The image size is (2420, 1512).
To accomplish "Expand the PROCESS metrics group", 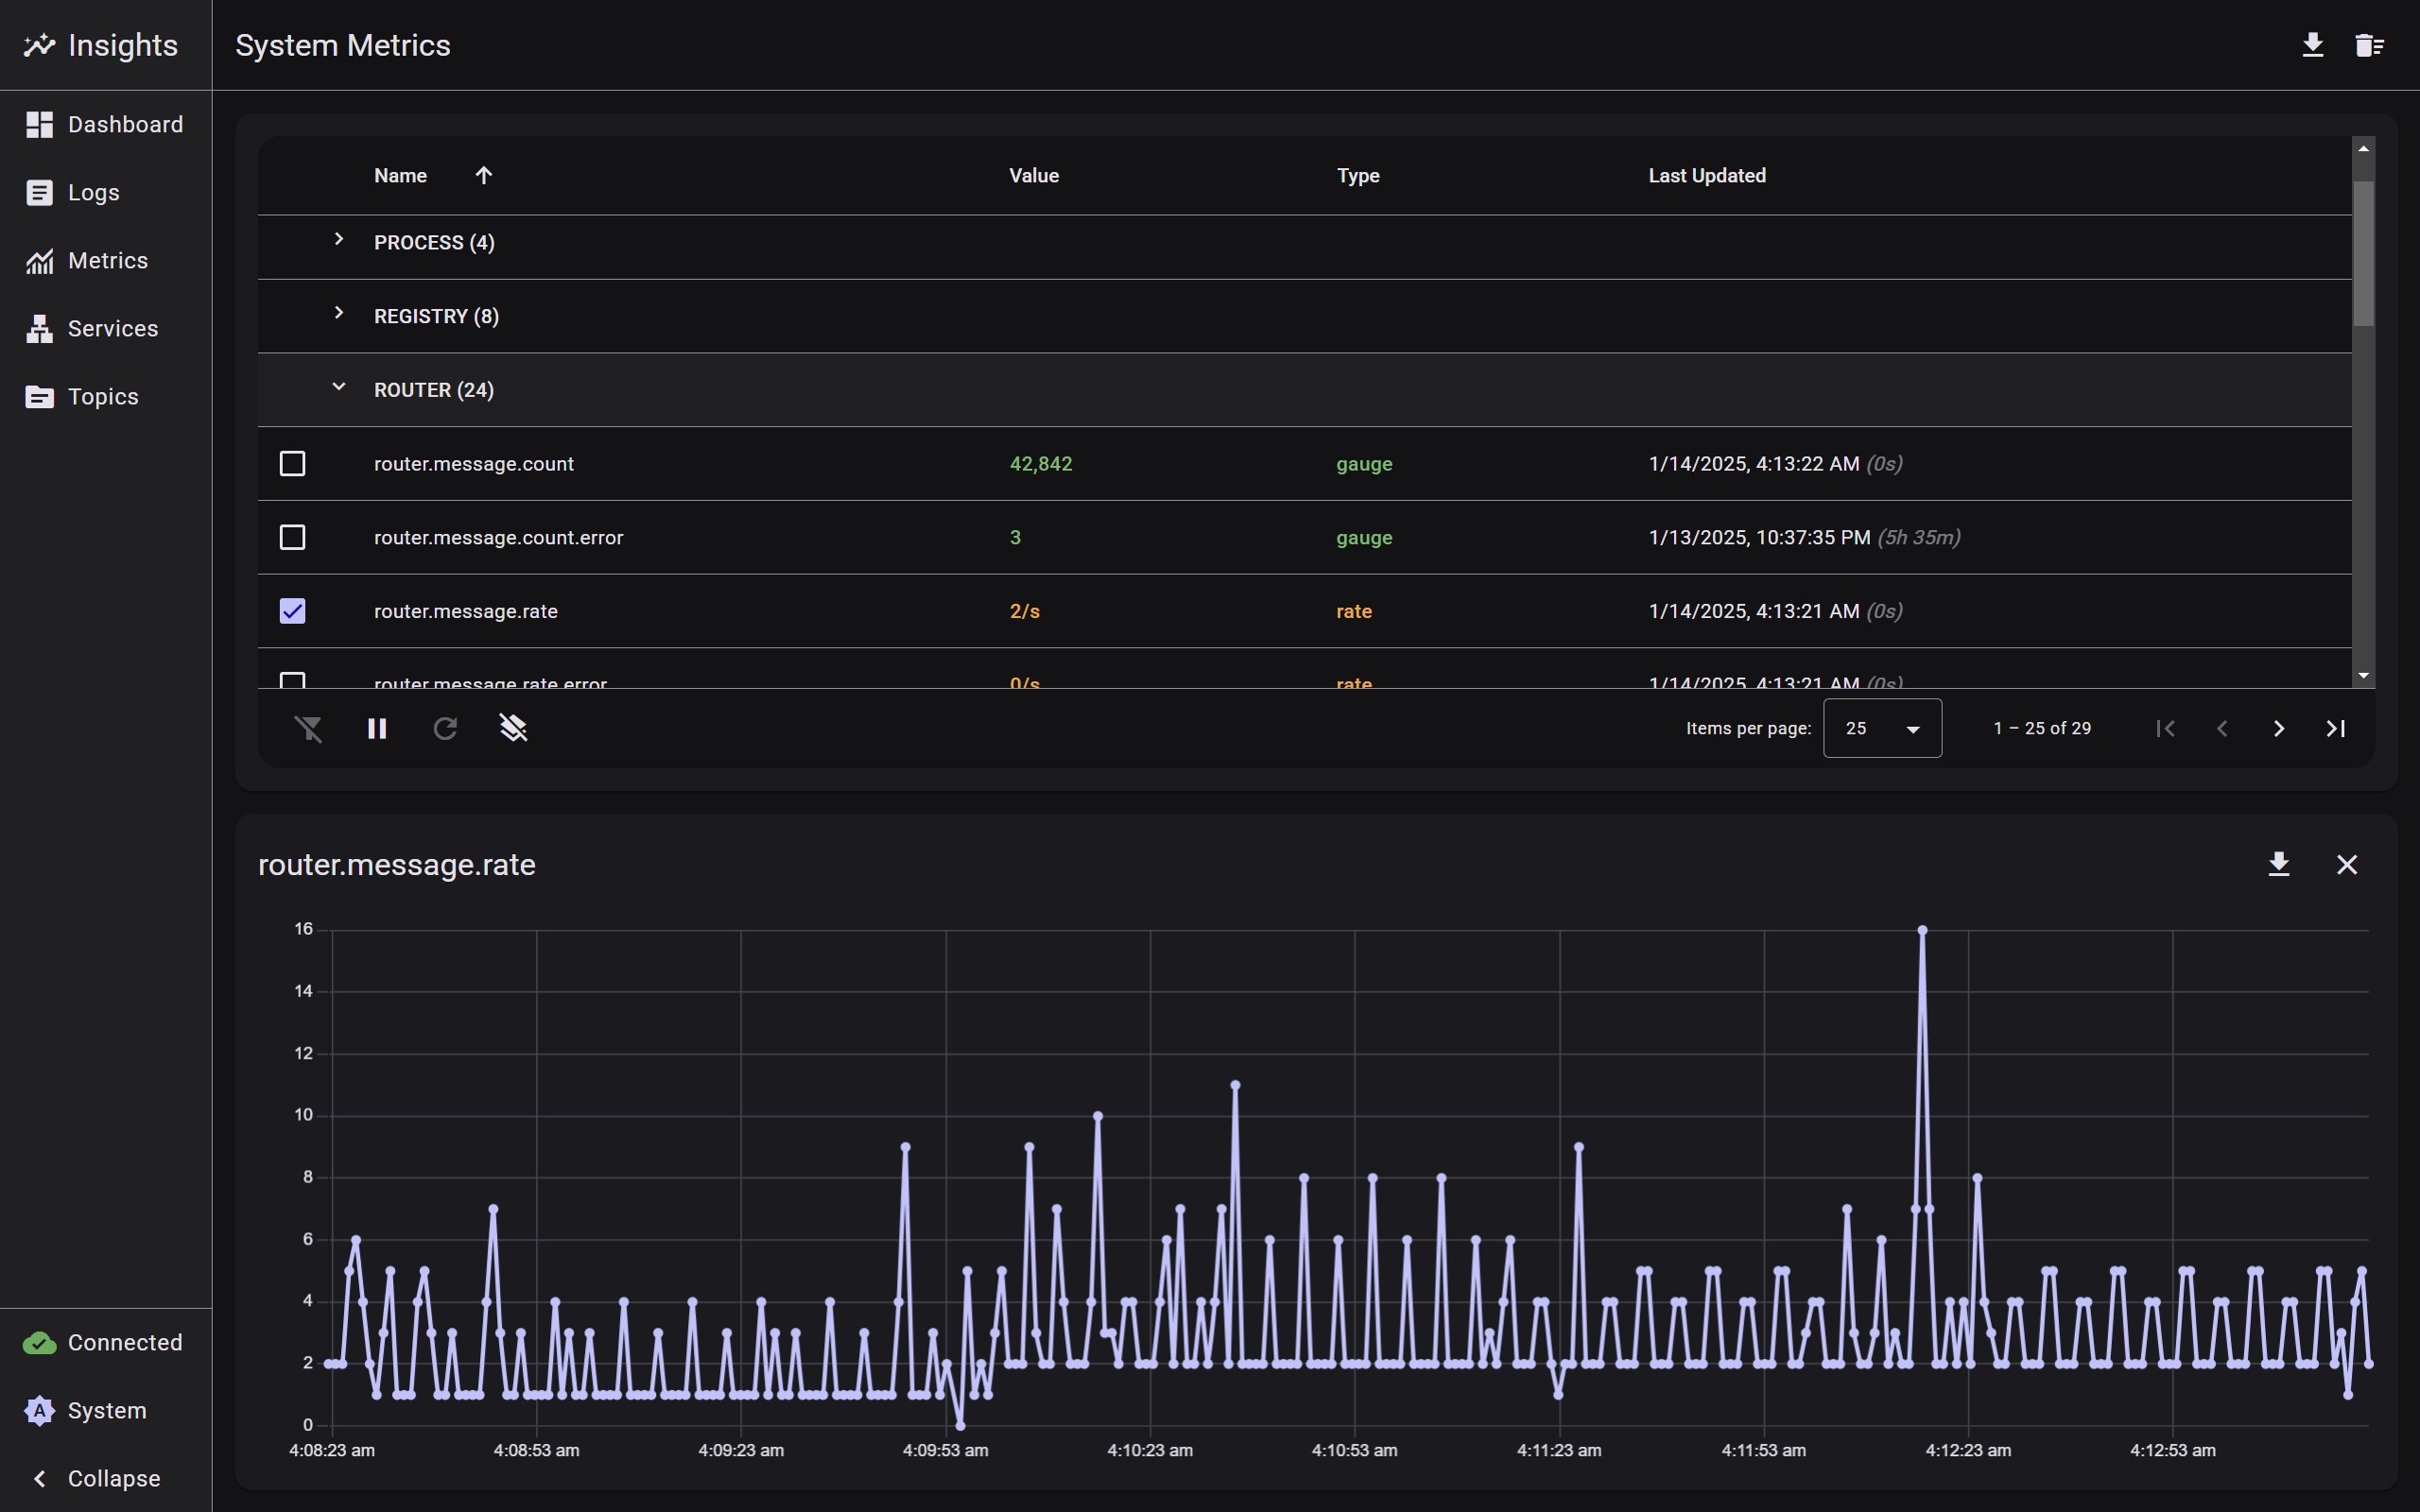I will [x=338, y=240].
